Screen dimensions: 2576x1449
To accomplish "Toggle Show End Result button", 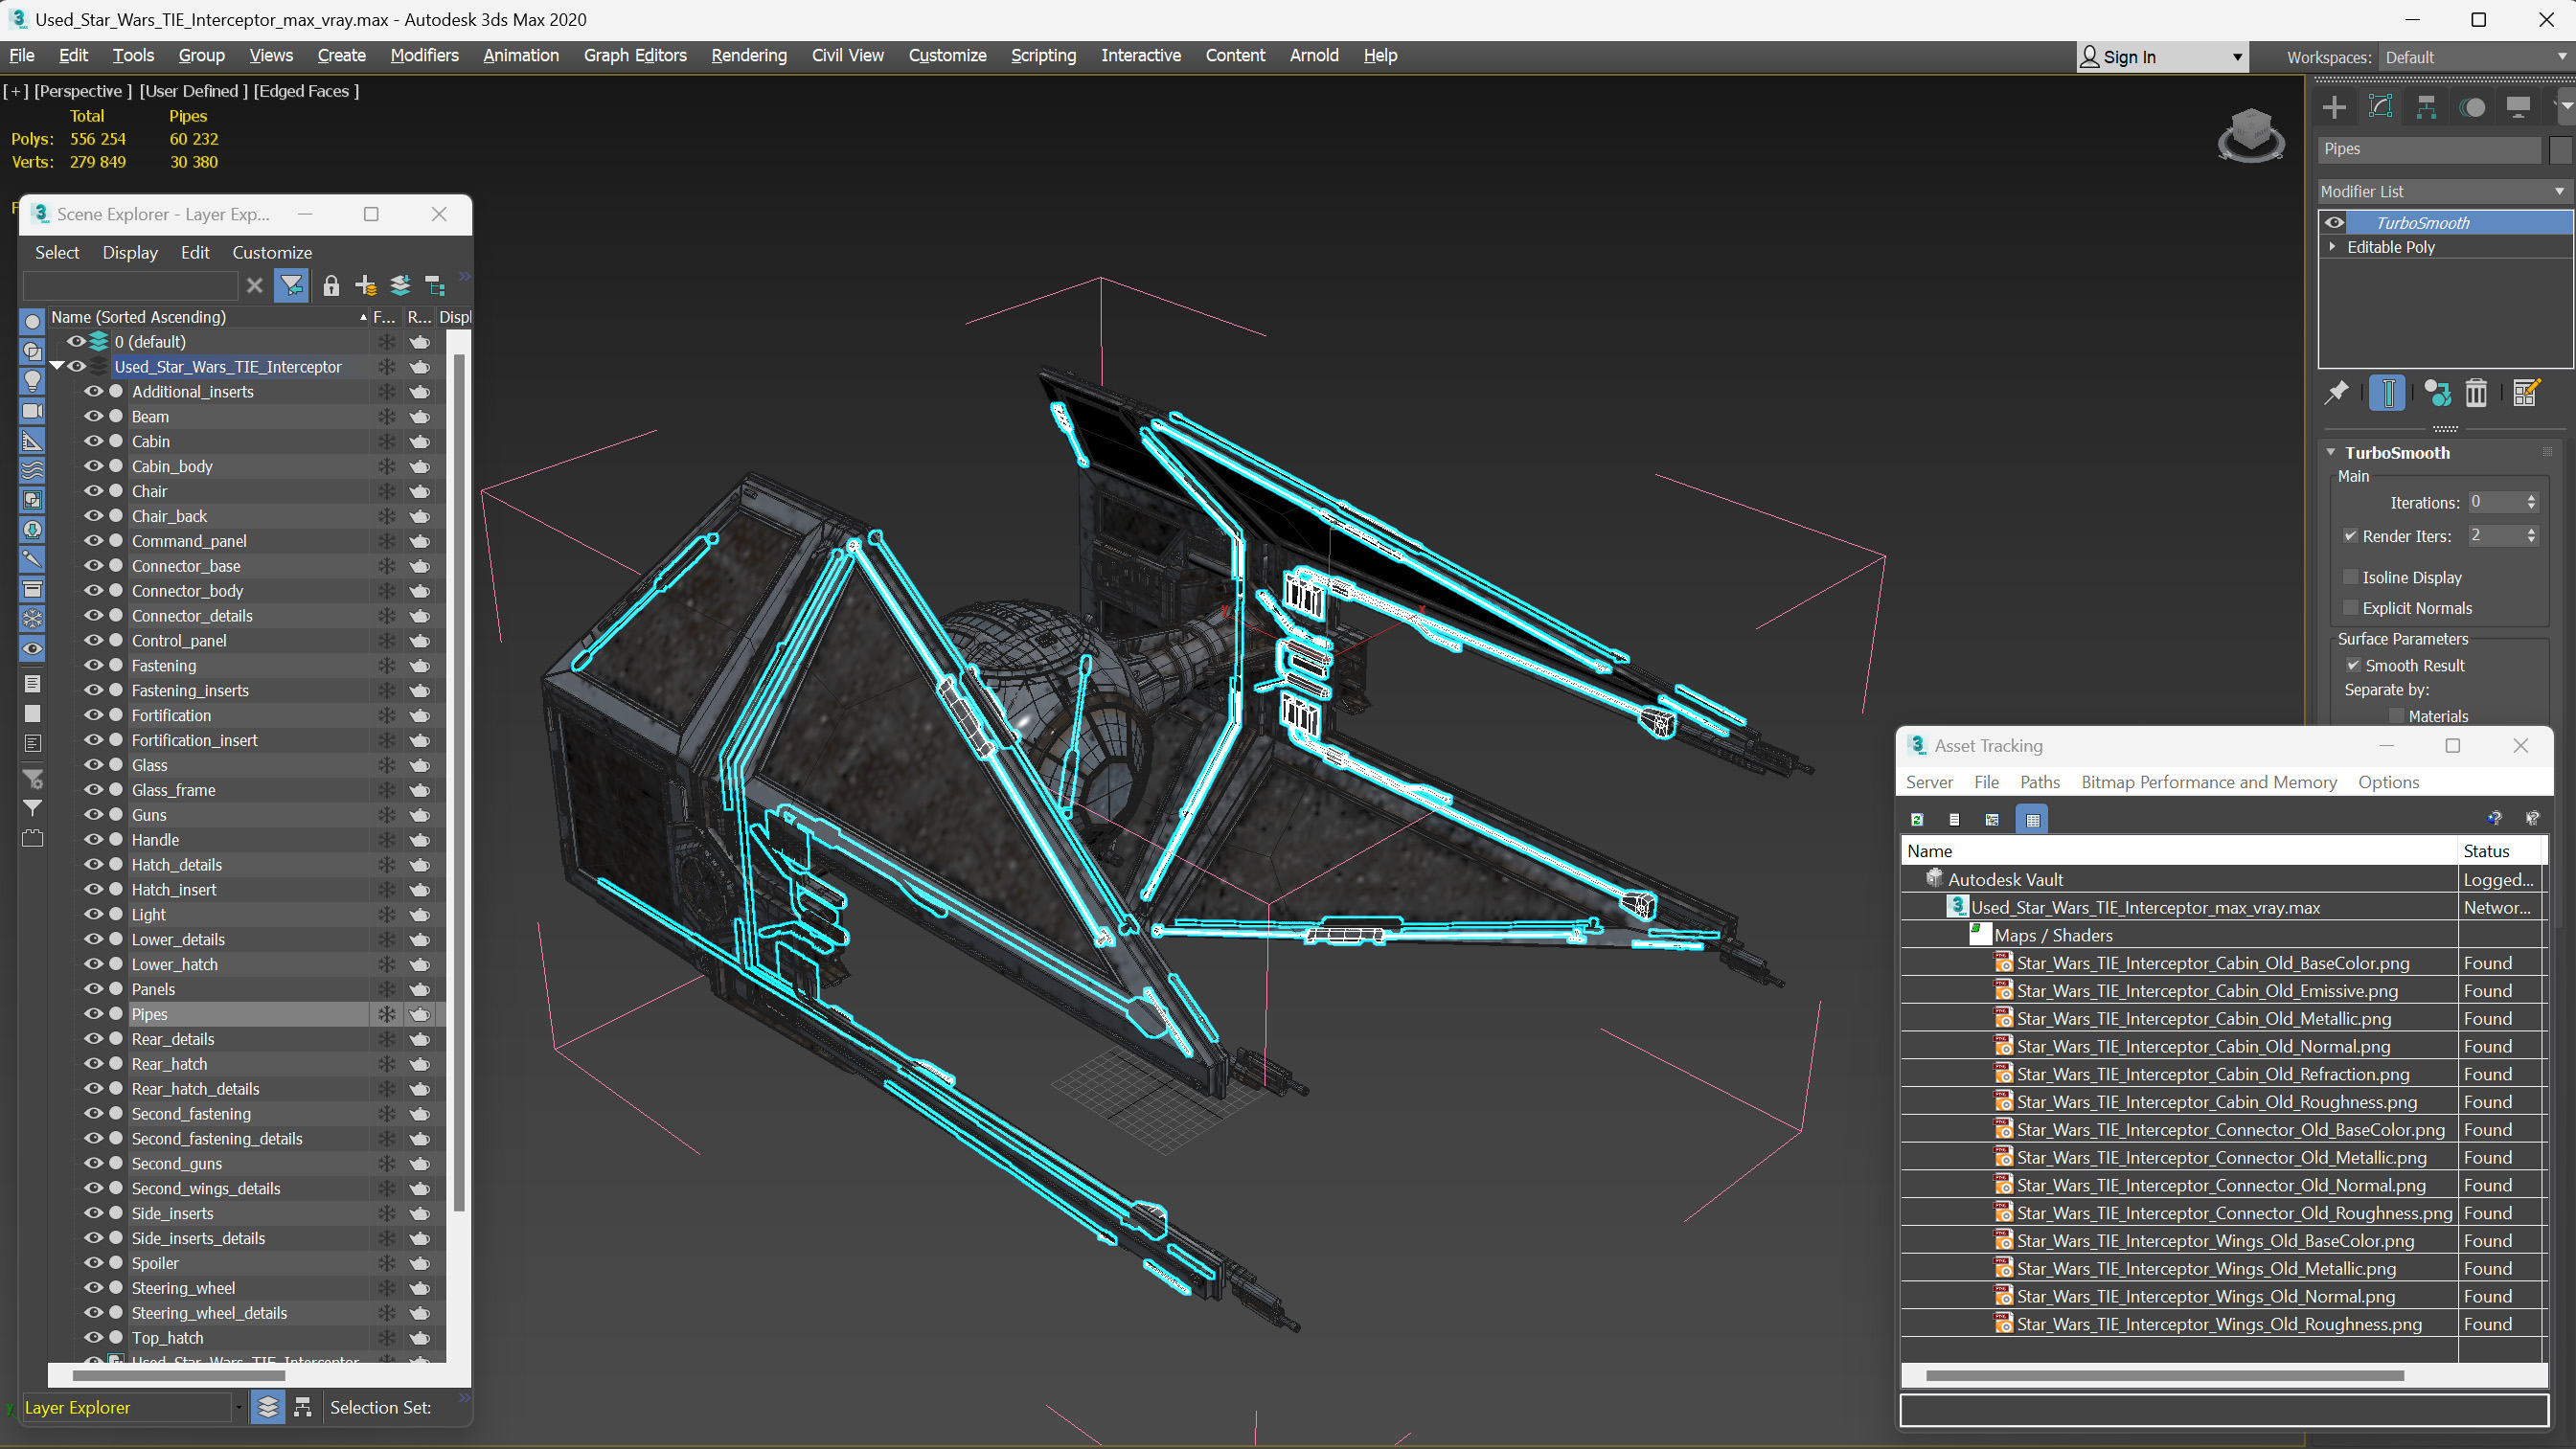I will click(2387, 393).
